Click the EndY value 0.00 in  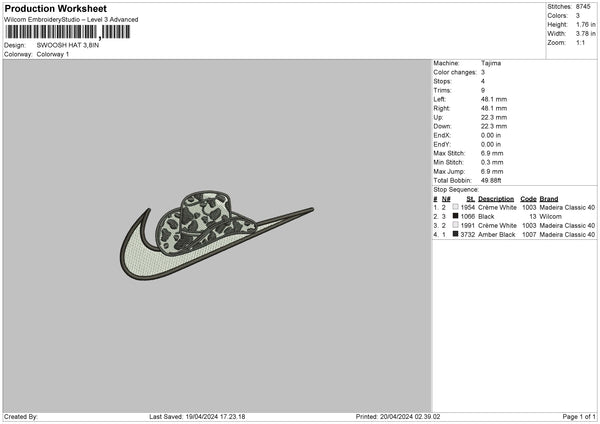click(x=491, y=144)
